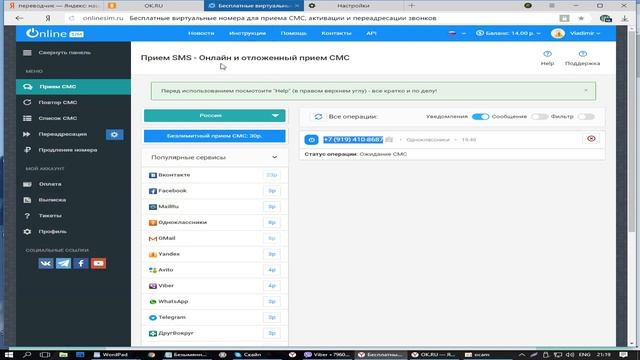This screenshot has width=640, height=360.
Task: Select the Avito service
Action: [215, 270]
